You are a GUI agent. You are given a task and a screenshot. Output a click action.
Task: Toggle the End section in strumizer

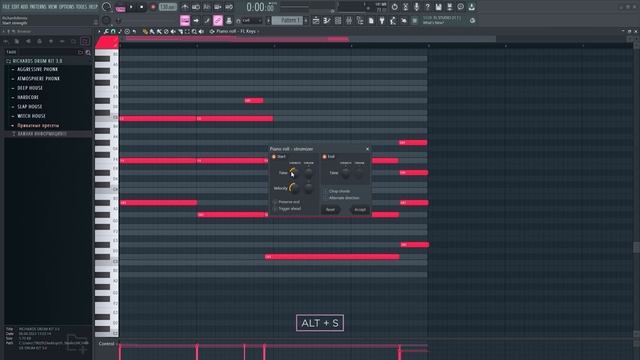(x=324, y=157)
